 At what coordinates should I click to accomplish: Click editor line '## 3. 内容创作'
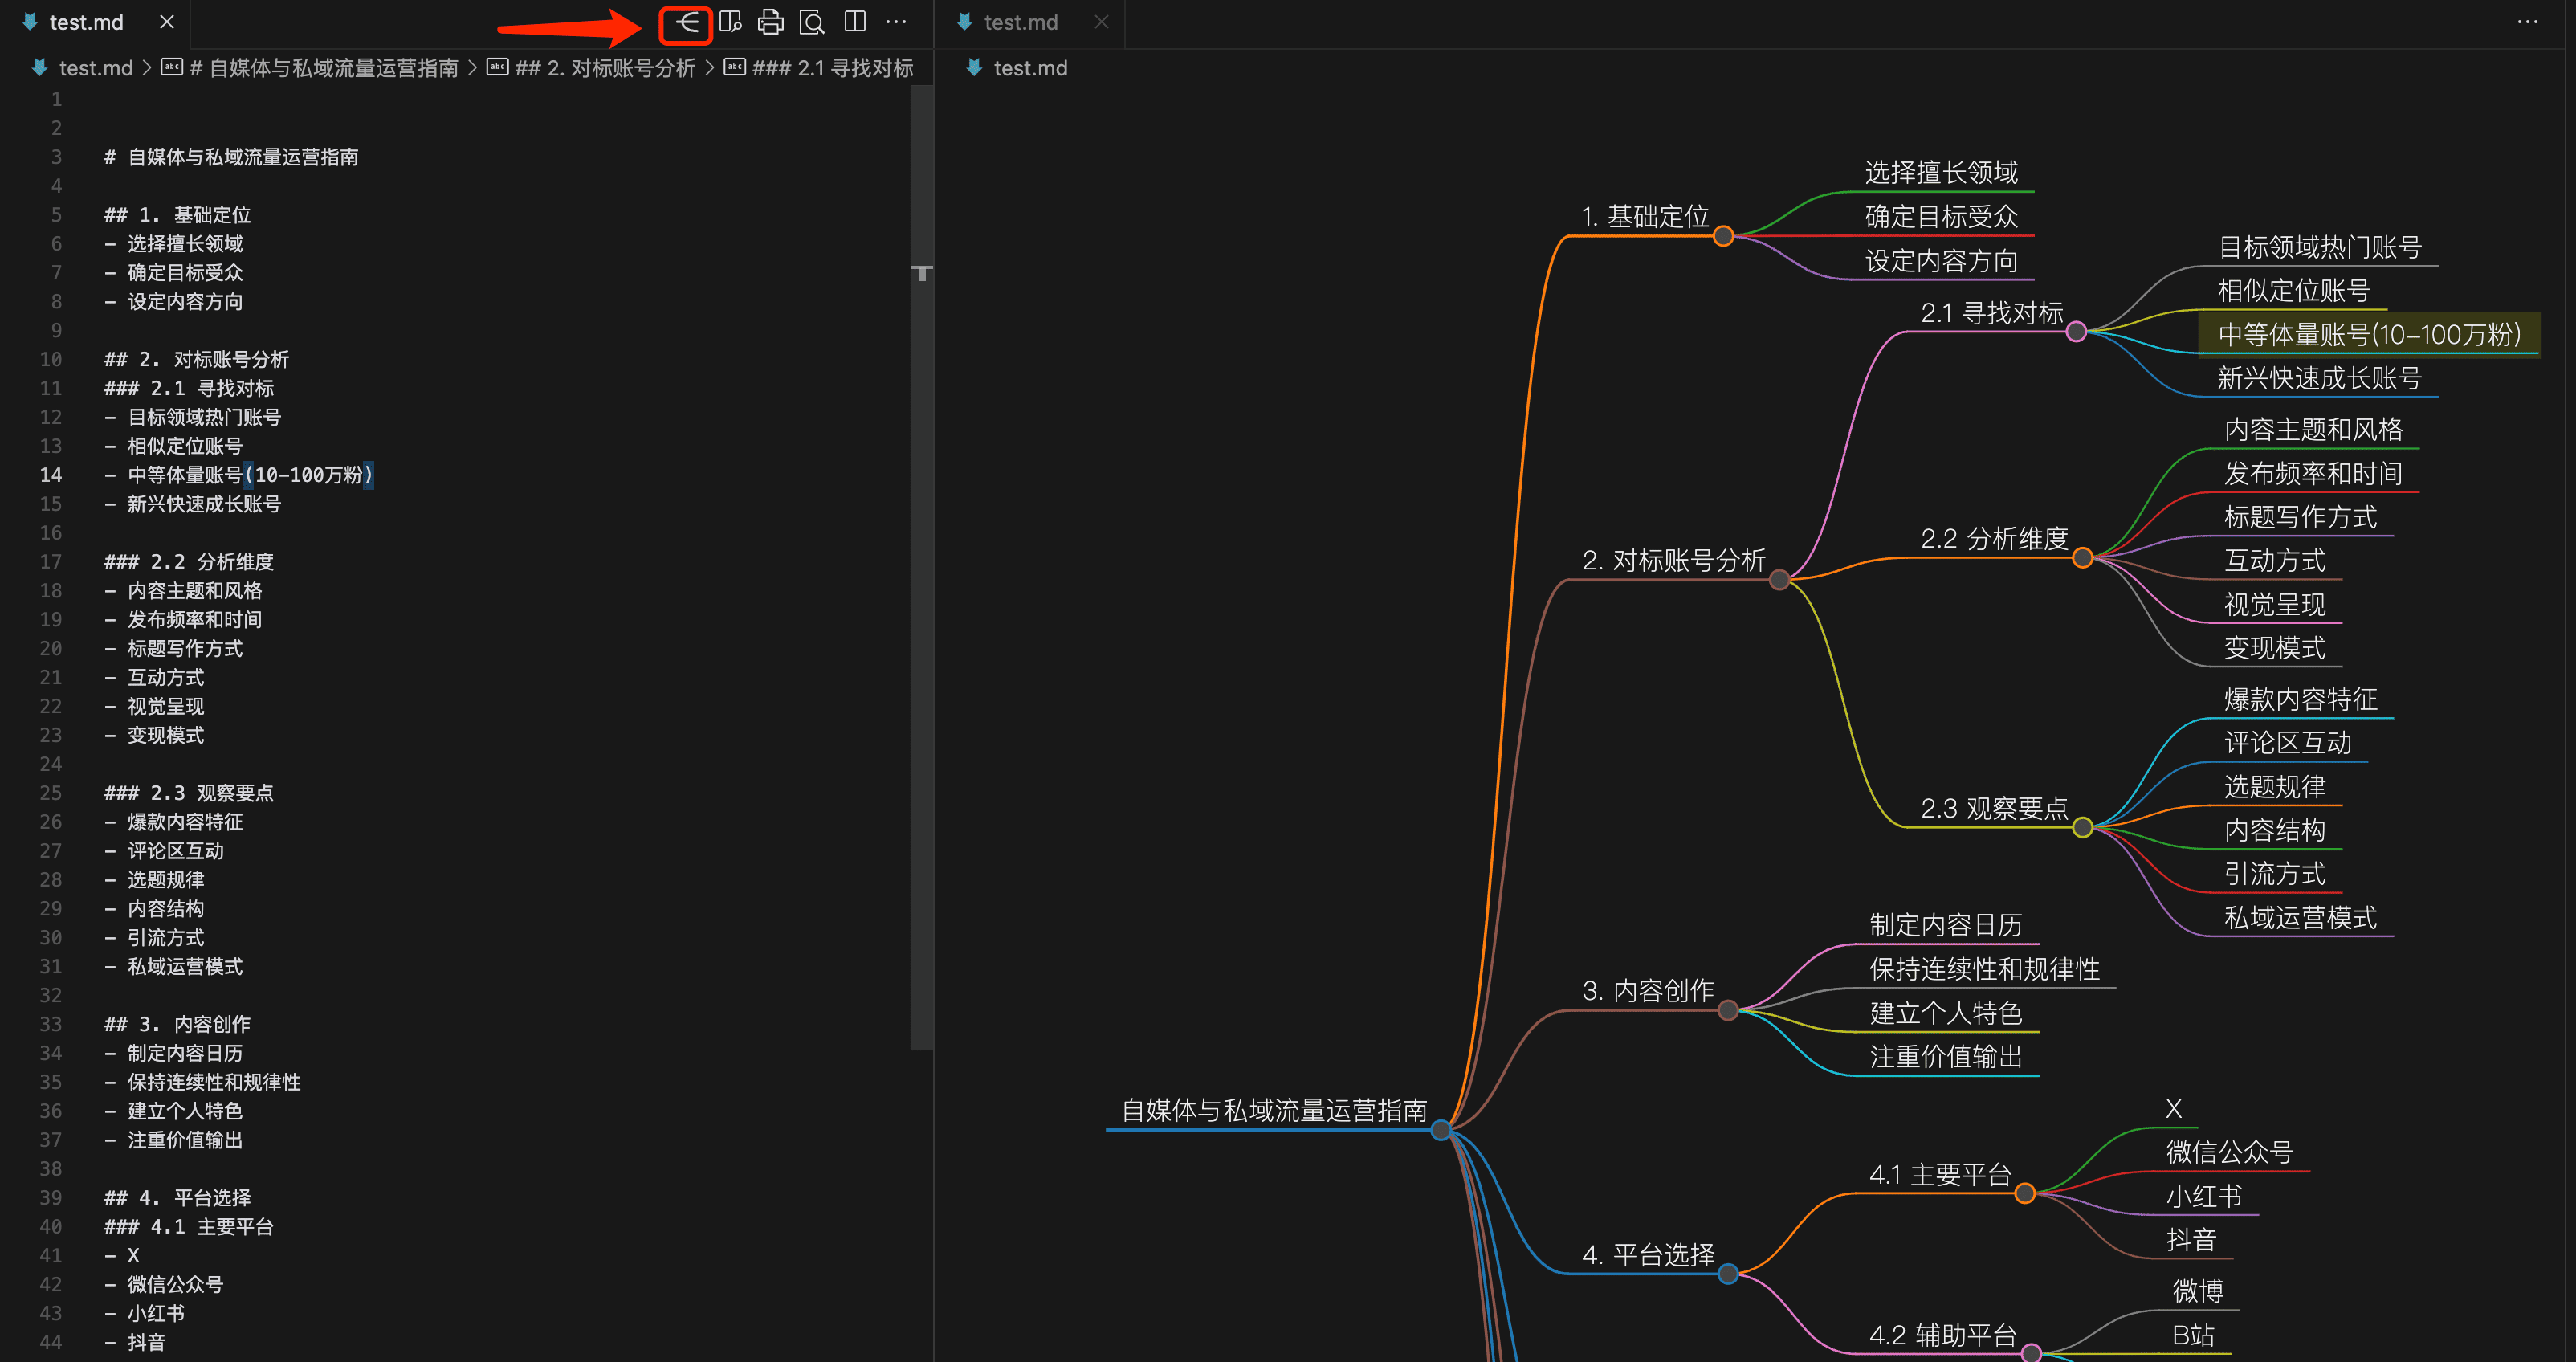[x=177, y=1024]
